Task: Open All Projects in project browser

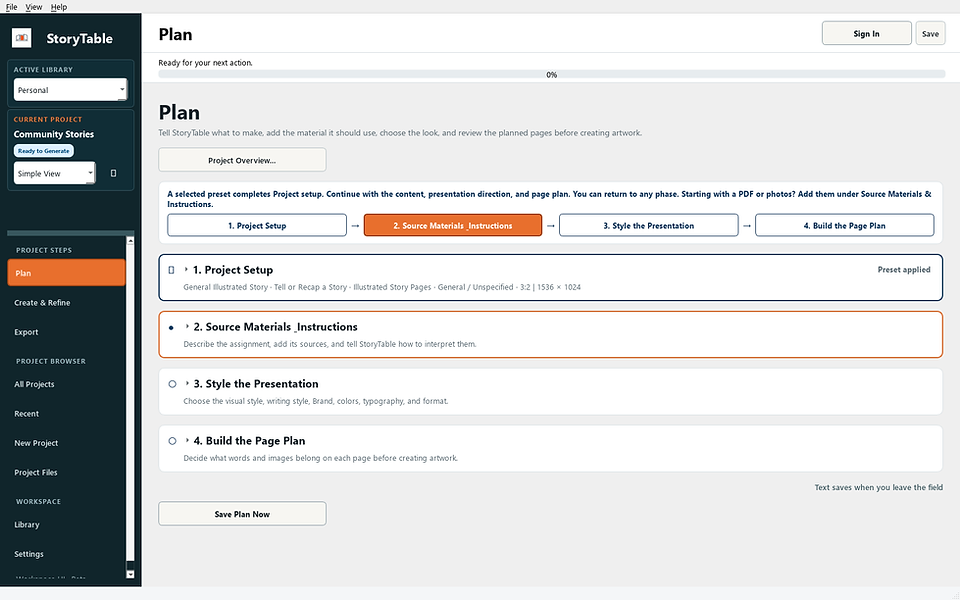Action: [66, 384]
